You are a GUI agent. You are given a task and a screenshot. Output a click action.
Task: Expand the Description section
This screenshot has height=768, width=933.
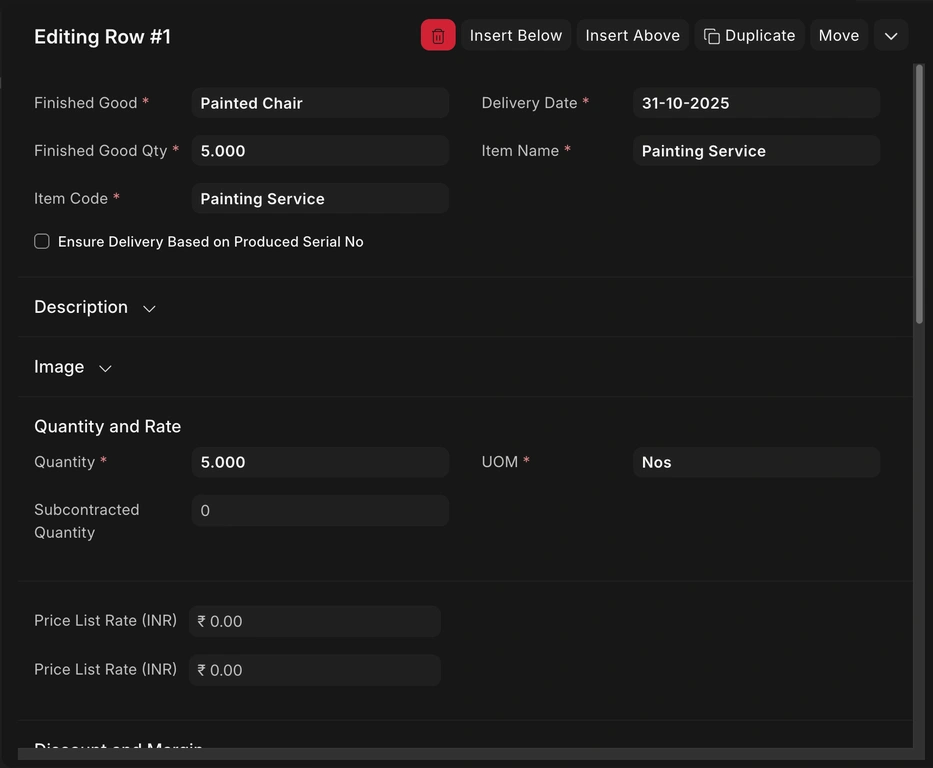click(x=95, y=307)
